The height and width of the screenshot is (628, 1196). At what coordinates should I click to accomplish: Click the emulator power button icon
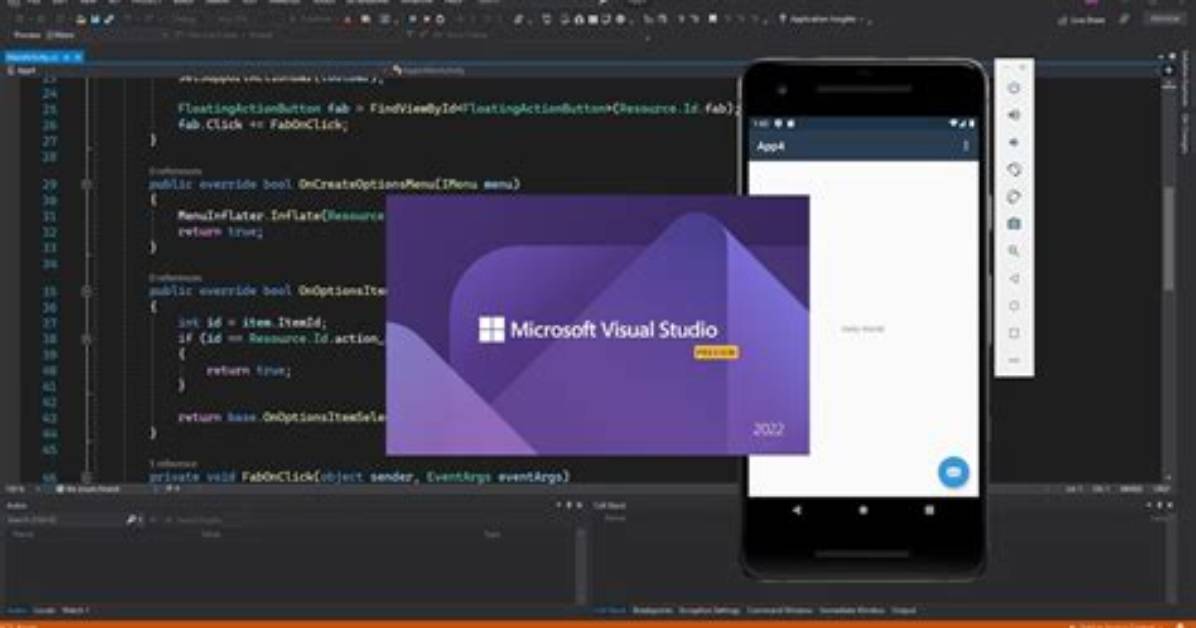point(1014,89)
